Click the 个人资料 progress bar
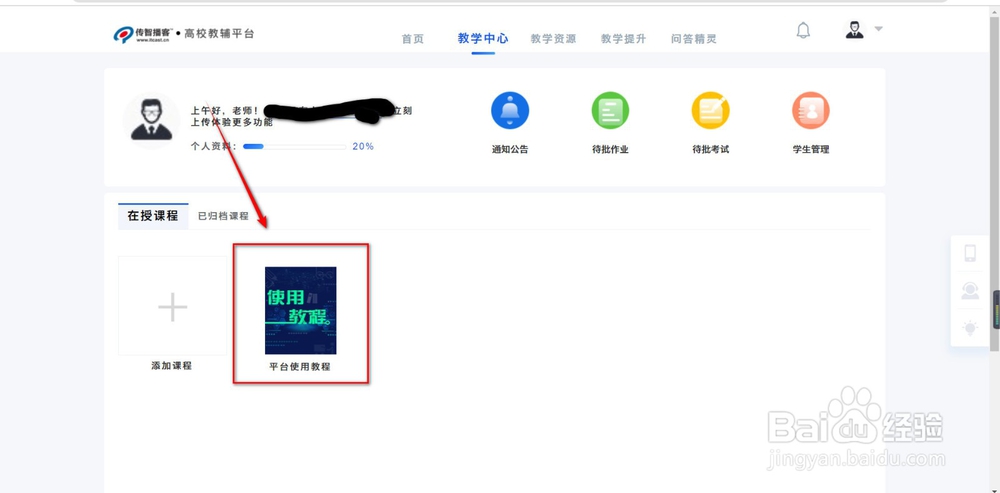The image size is (1000, 493). (295, 147)
